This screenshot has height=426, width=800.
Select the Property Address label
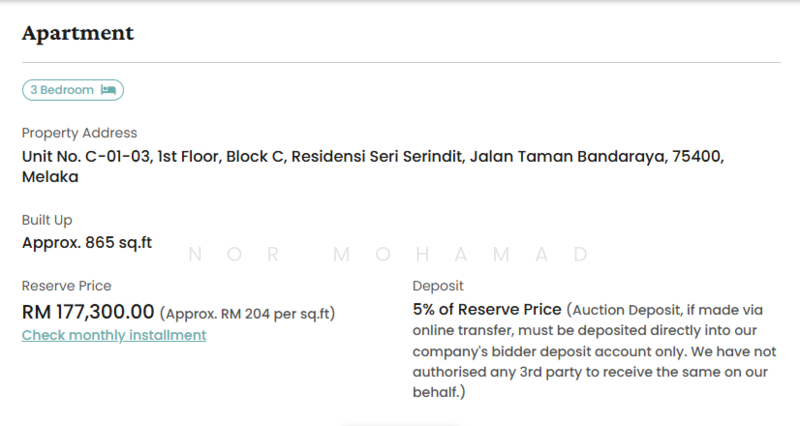[x=79, y=133]
